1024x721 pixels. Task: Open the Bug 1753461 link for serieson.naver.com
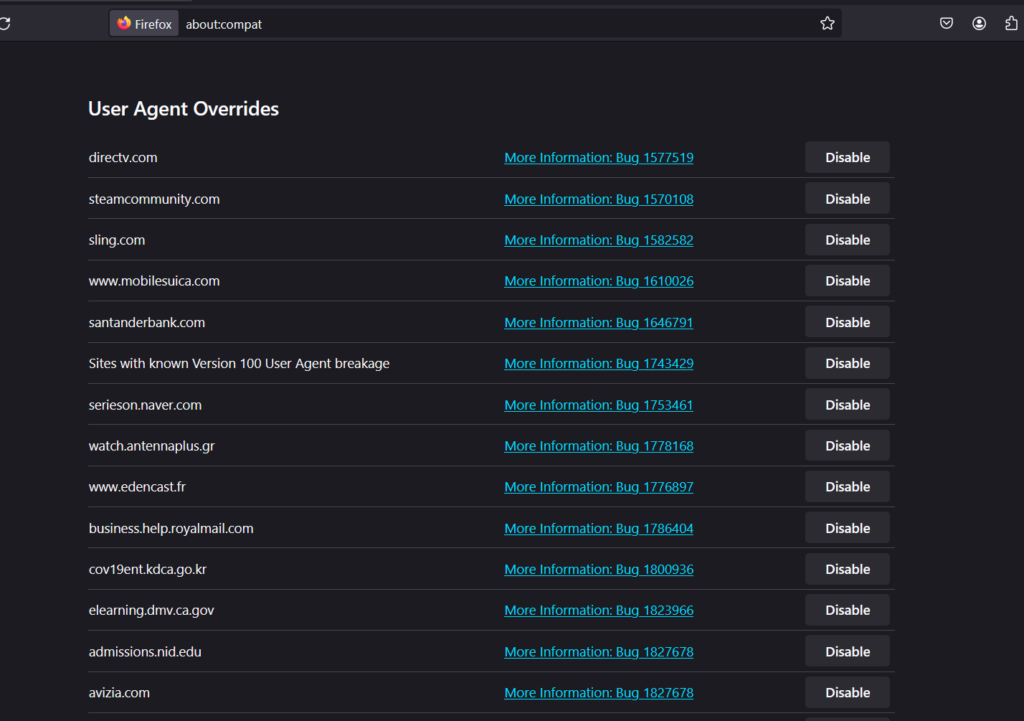[x=598, y=405]
